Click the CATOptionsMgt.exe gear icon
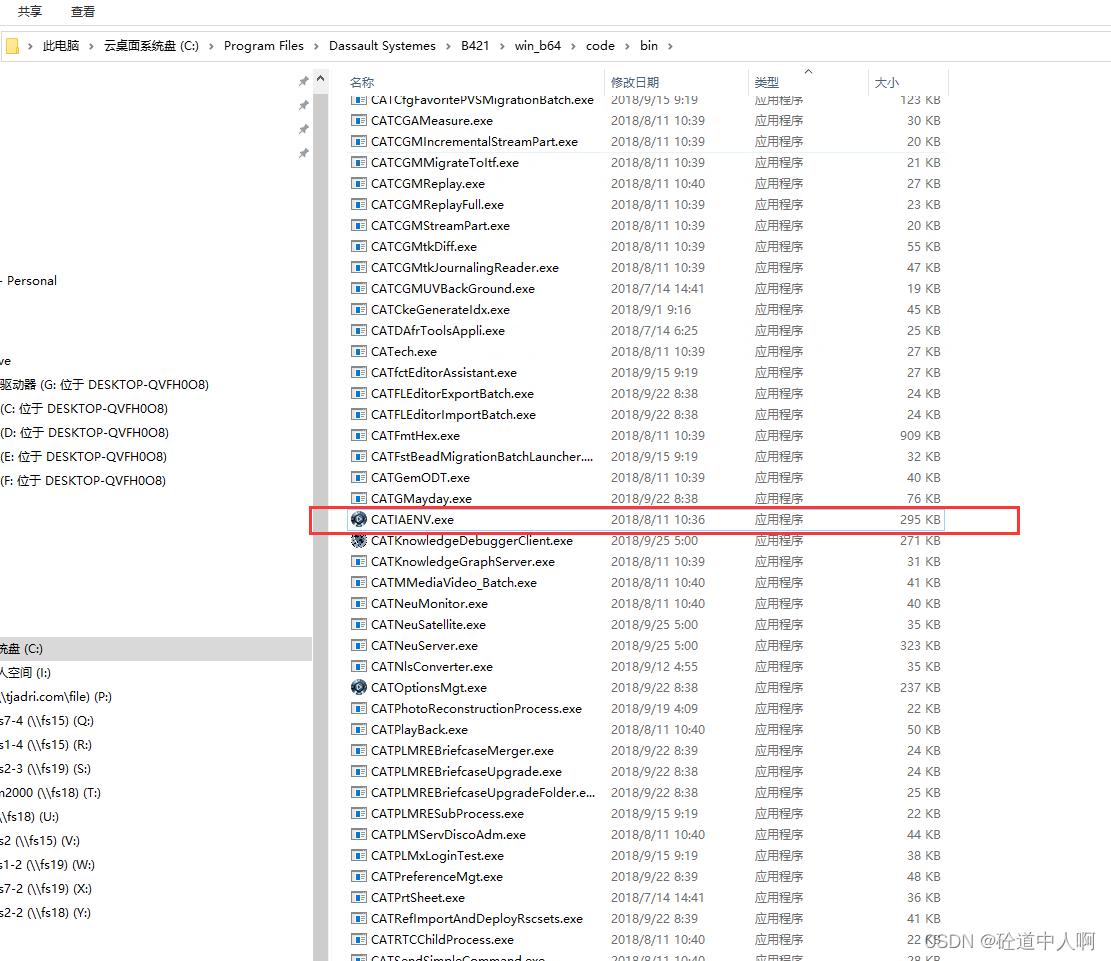 [359, 687]
